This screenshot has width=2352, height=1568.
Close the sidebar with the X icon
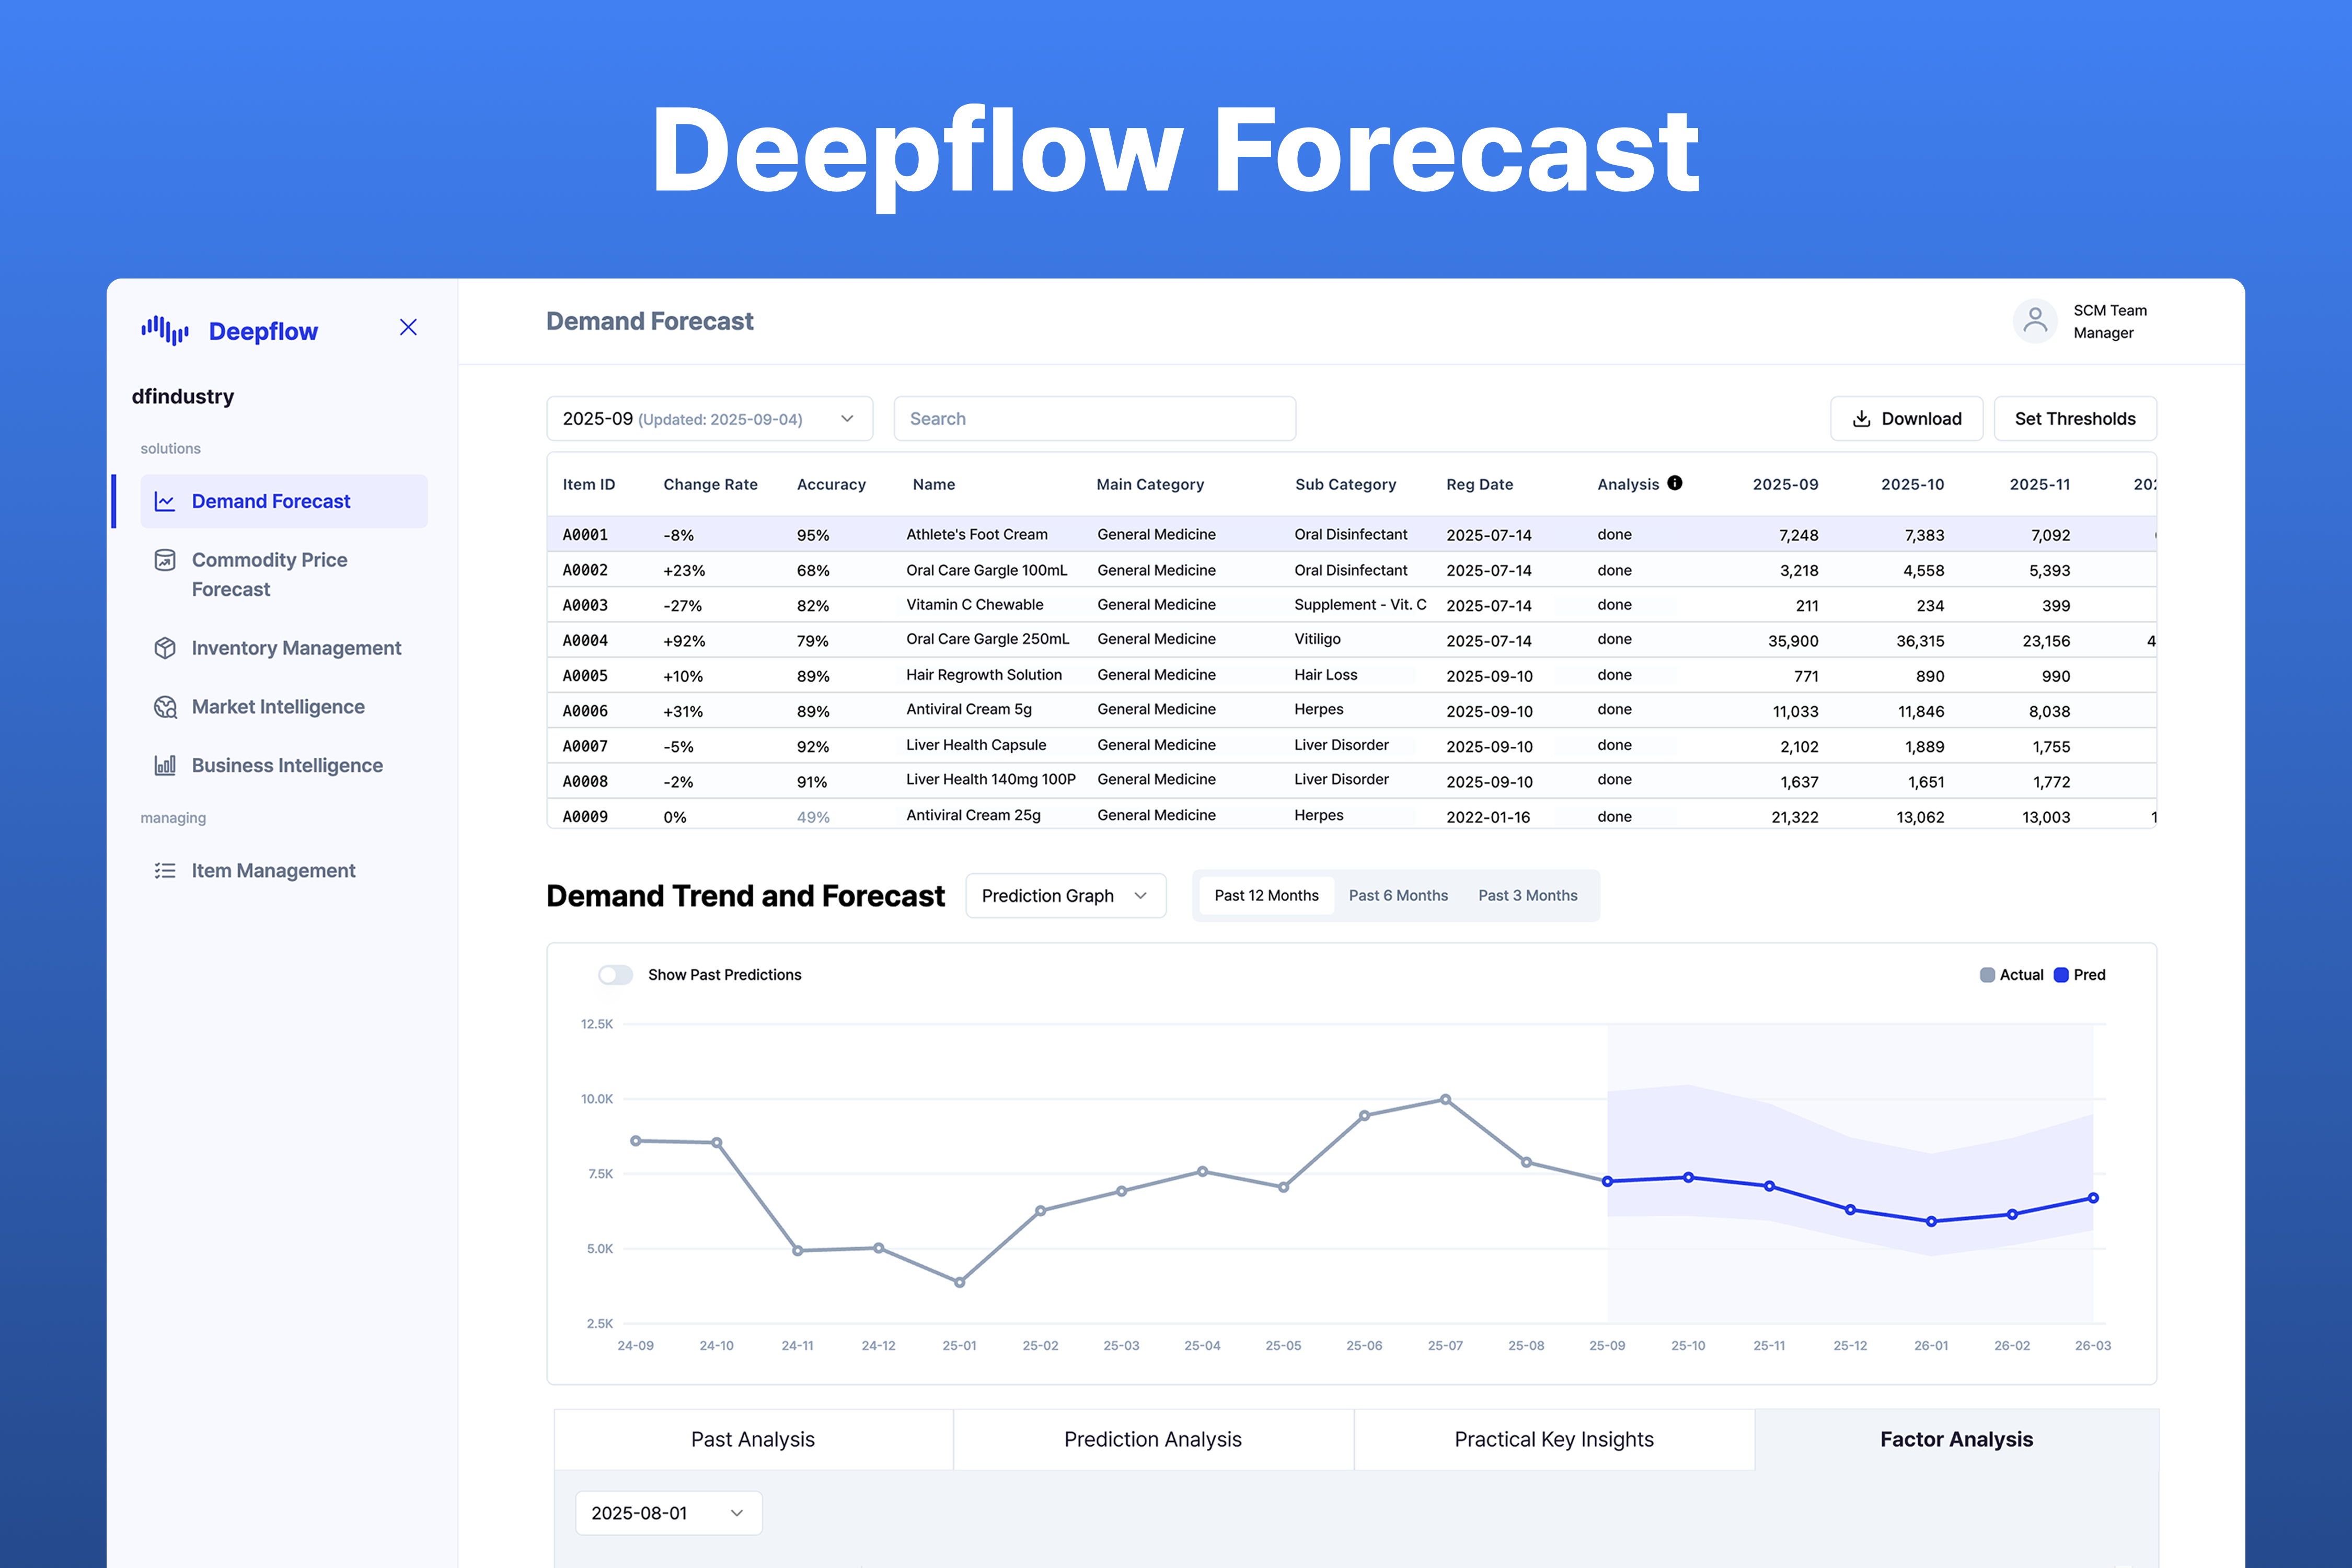[408, 327]
